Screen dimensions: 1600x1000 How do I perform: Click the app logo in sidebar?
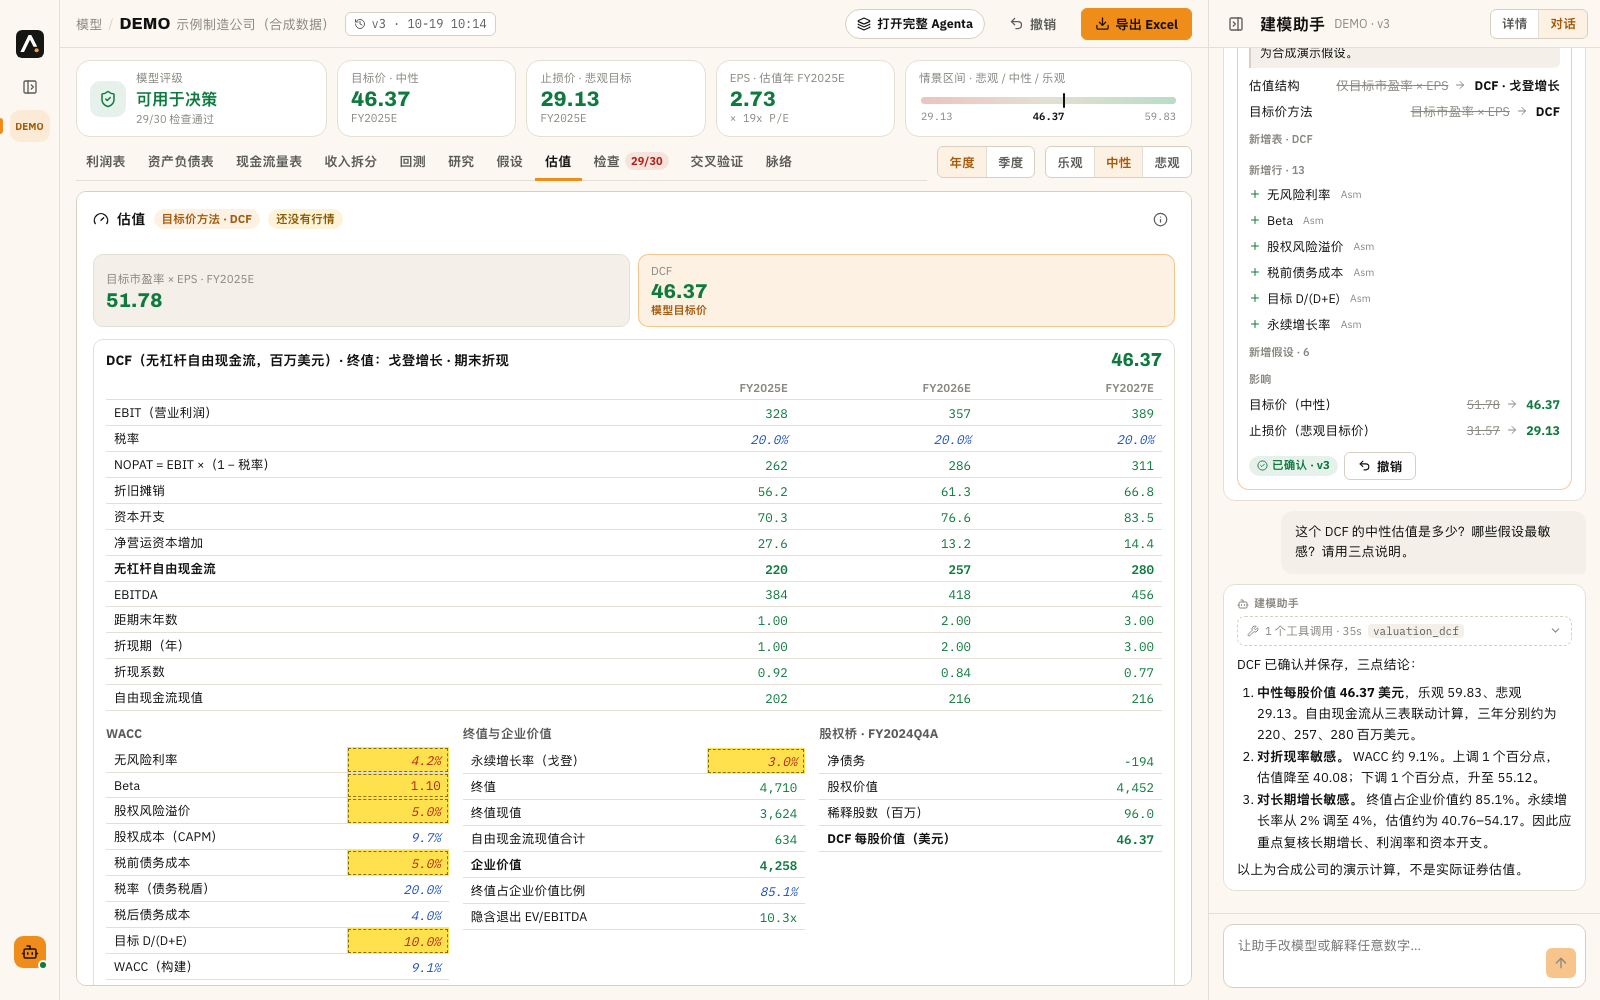click(x=30, y=43)
